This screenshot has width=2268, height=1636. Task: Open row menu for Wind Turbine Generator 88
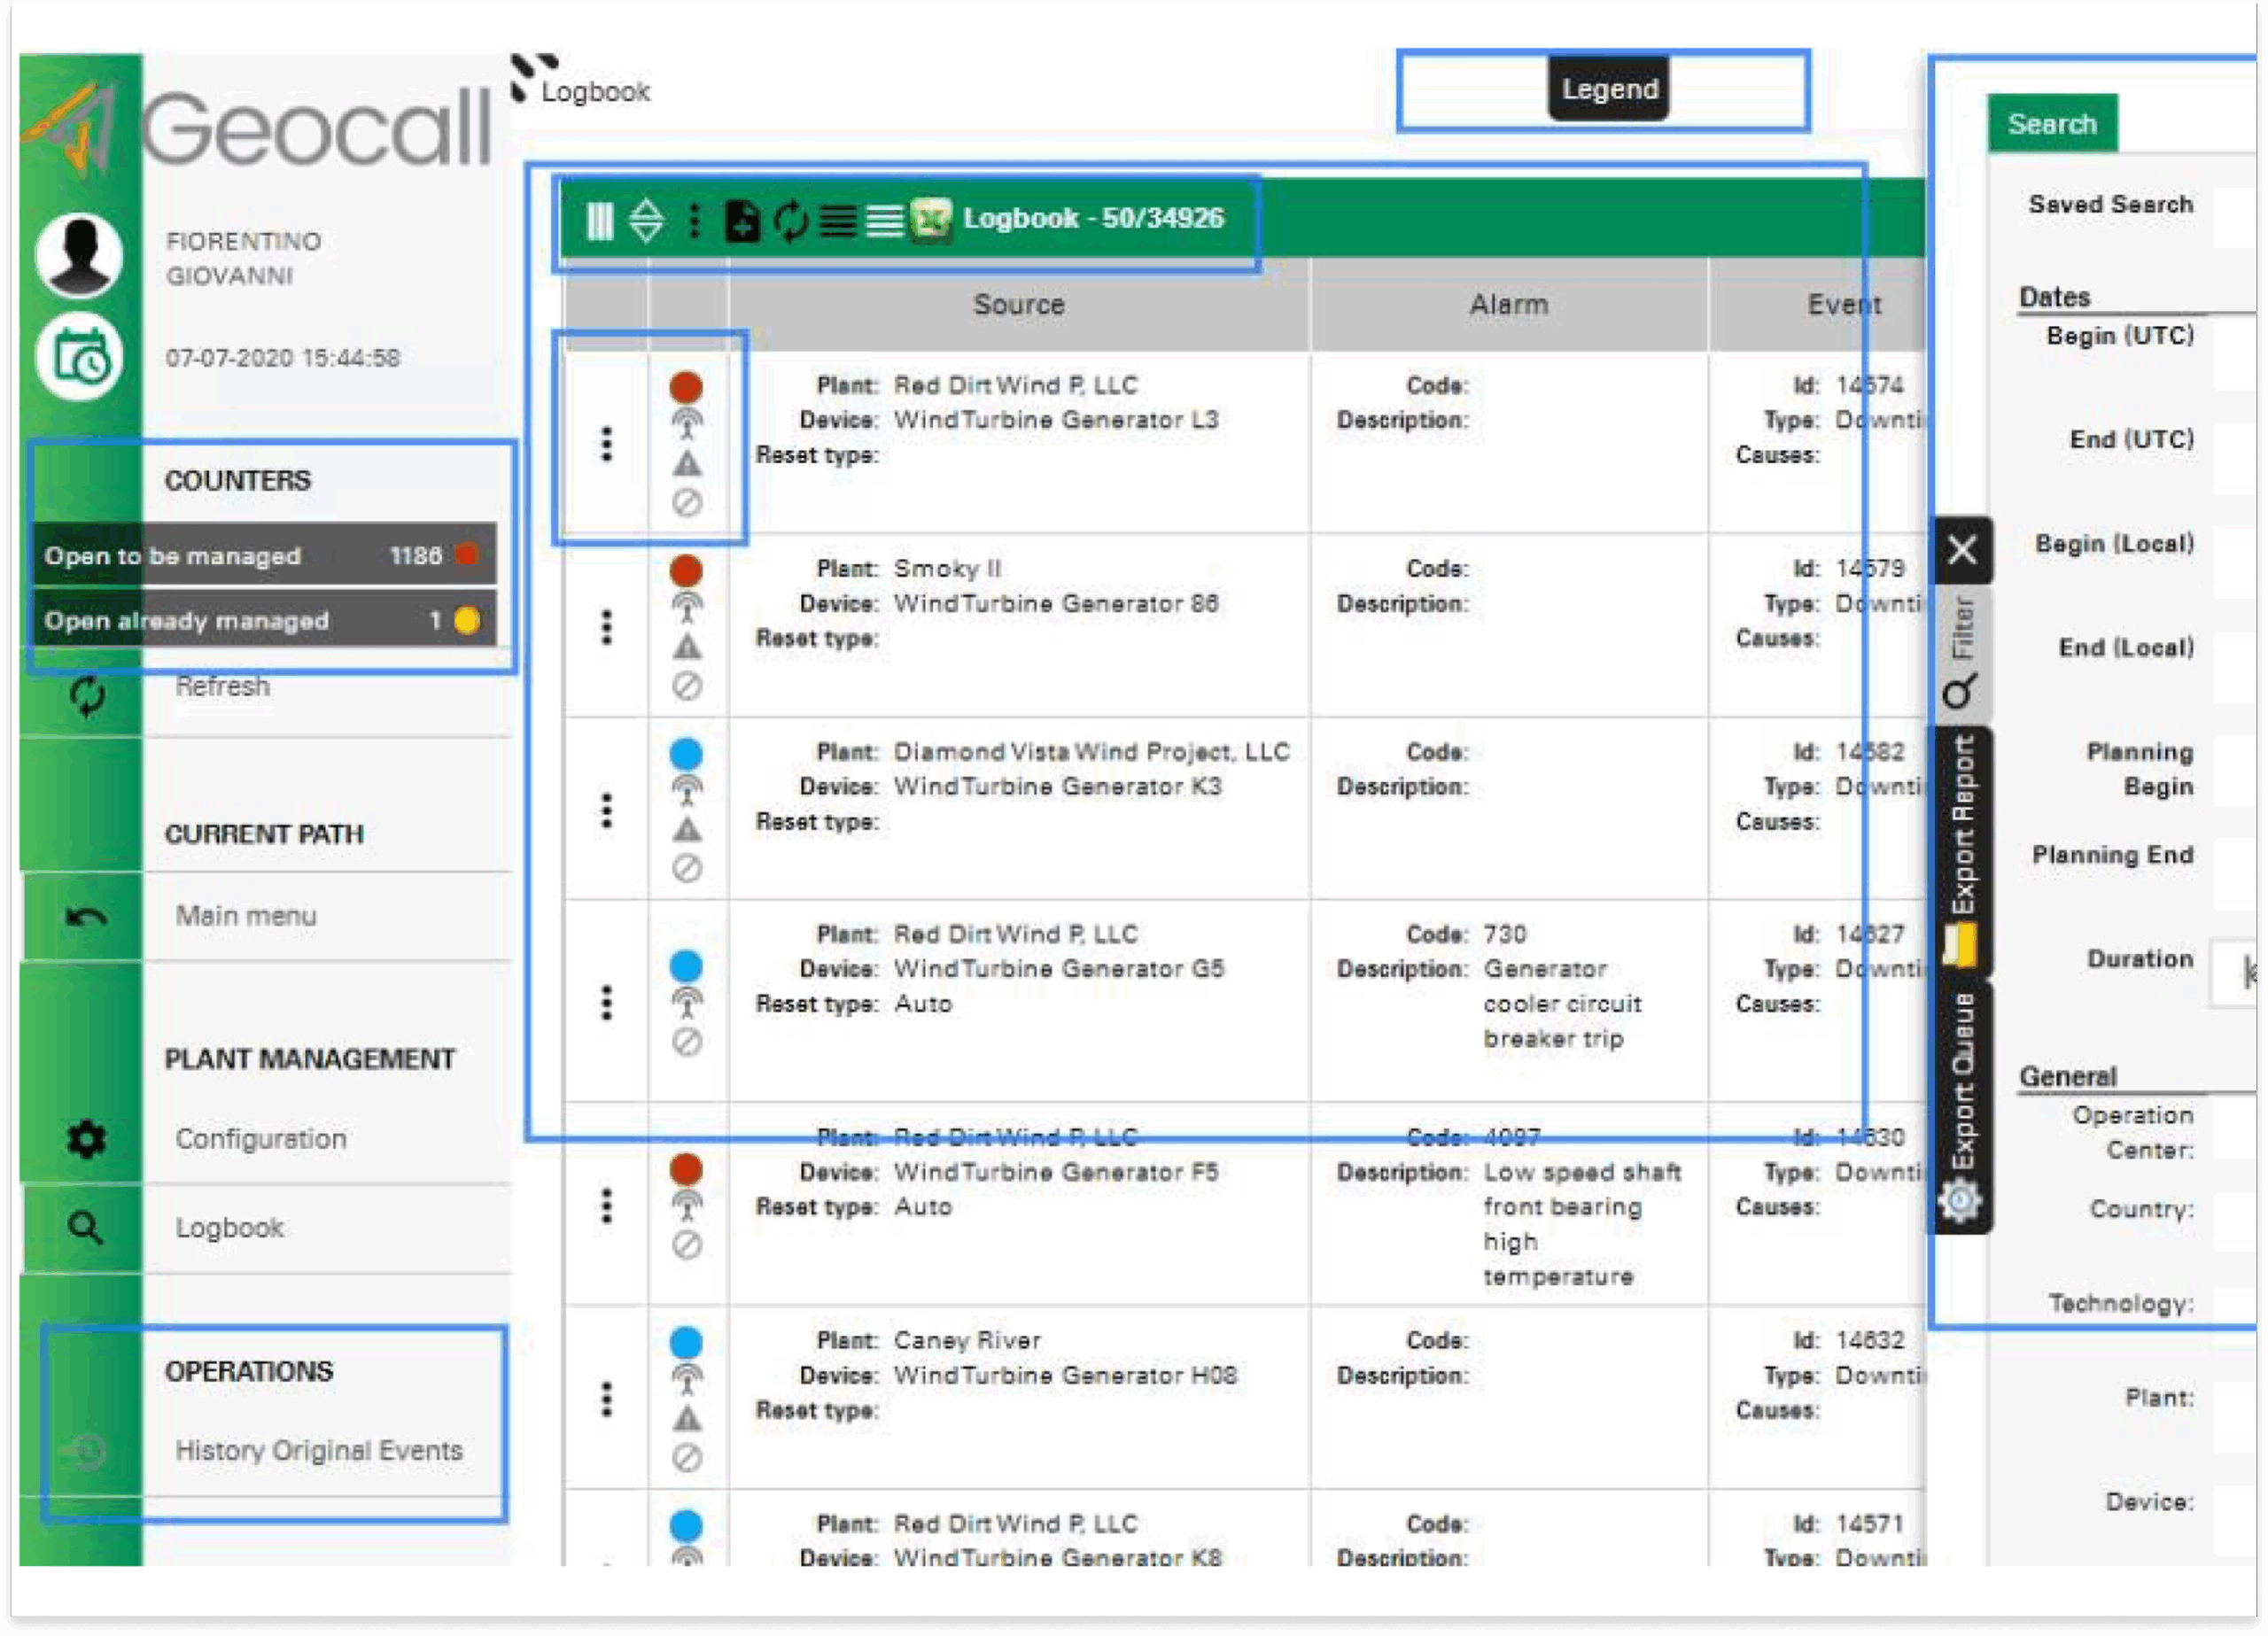point(606,627)
